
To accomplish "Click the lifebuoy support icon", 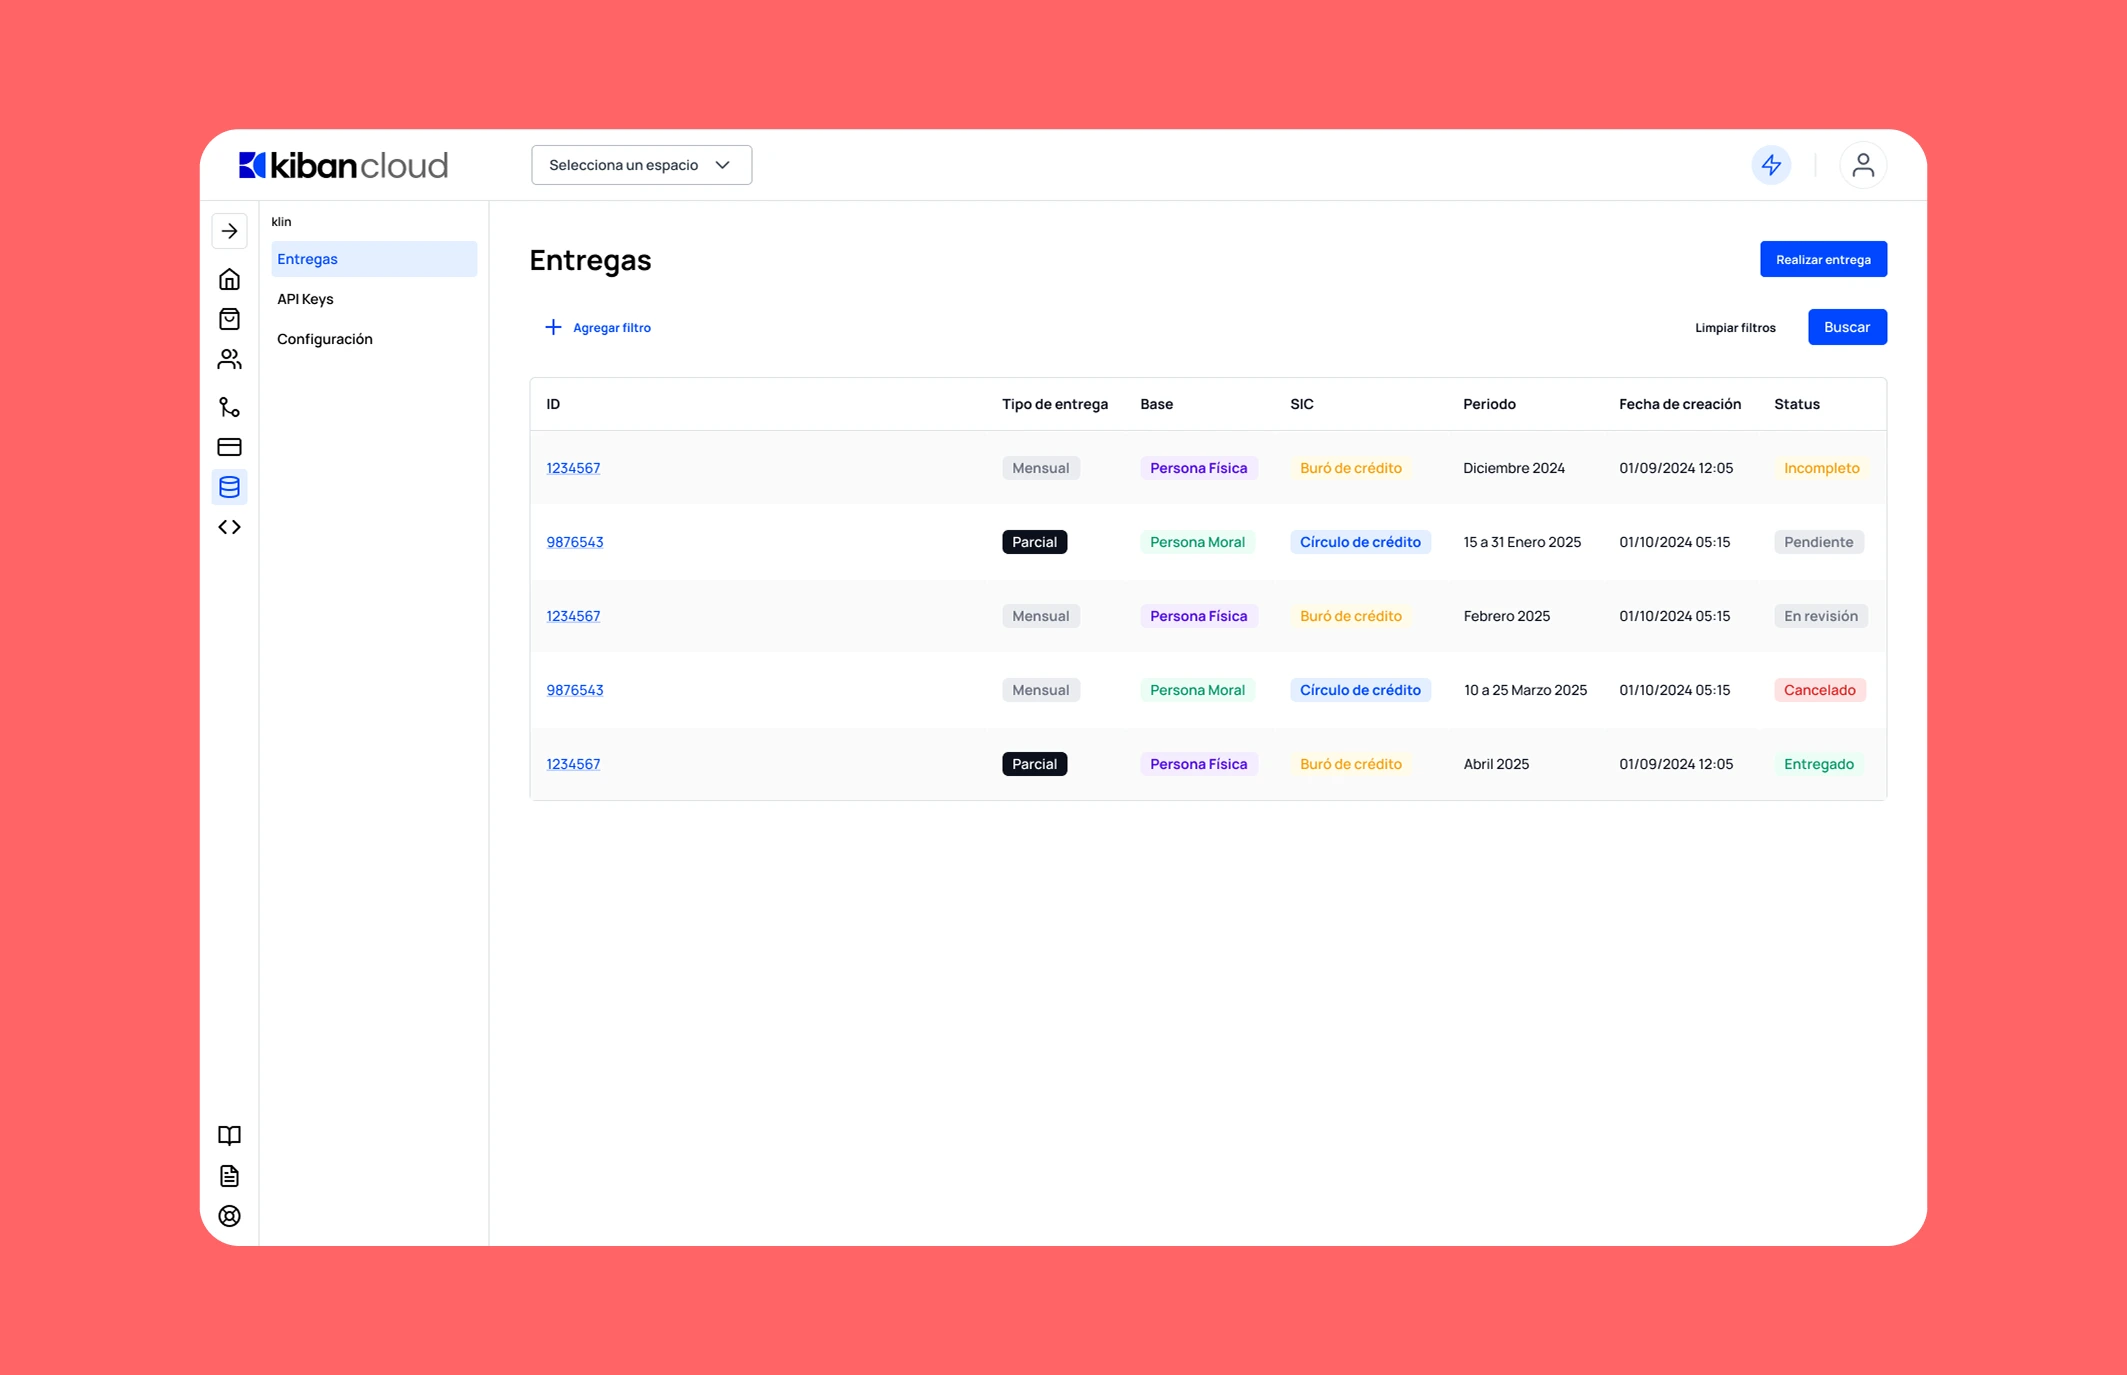I will [x=229, y=1216].
